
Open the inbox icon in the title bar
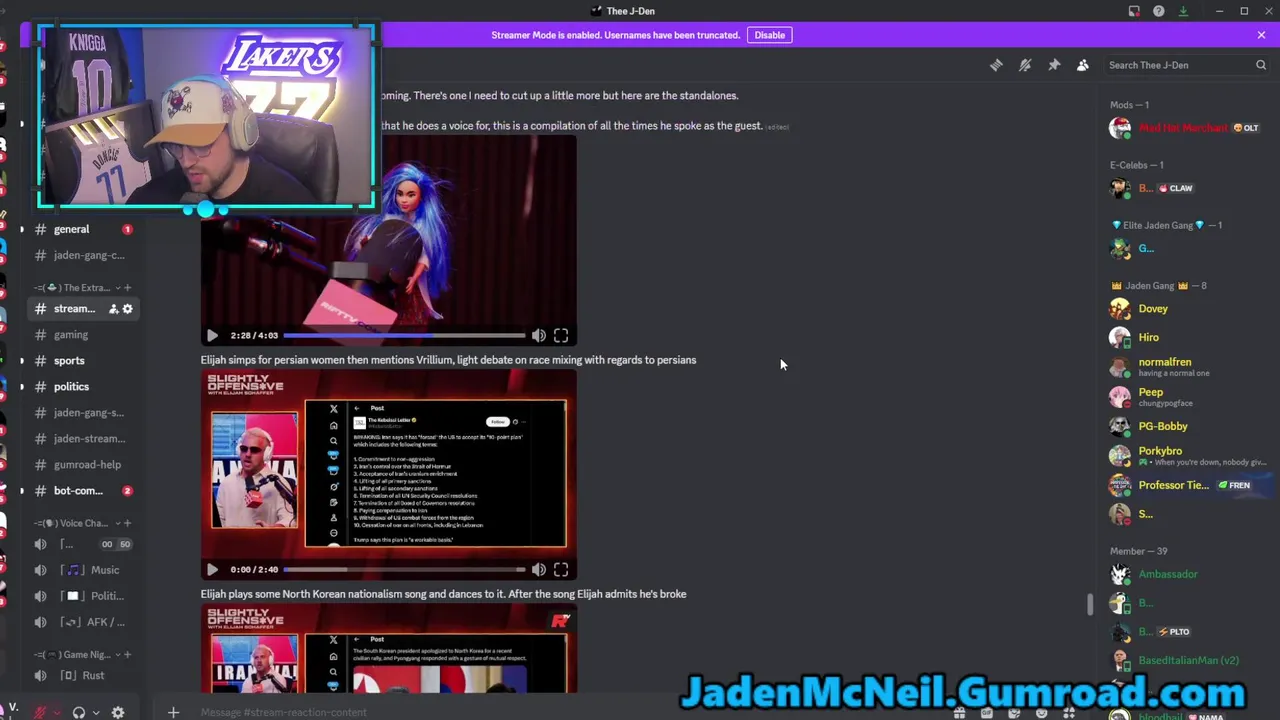coord(1134,11)
